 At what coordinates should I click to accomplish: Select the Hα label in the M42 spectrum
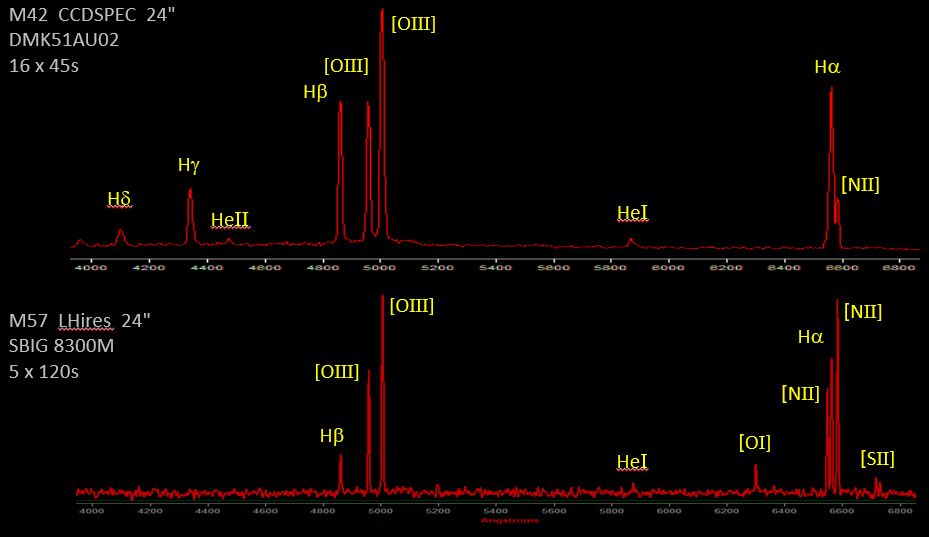827,68
